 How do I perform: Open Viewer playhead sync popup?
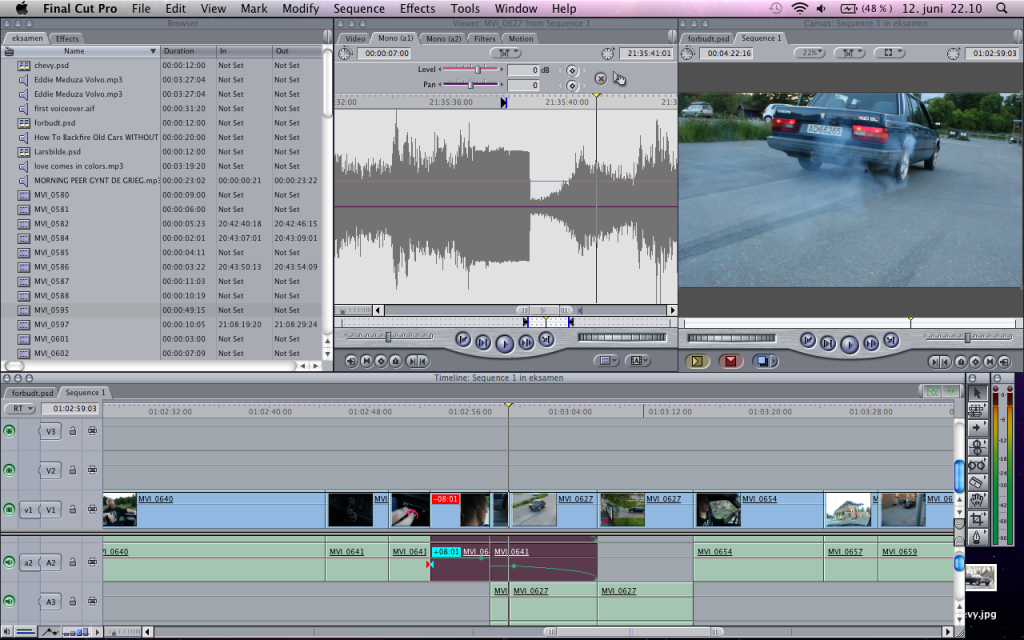(505, 53)
